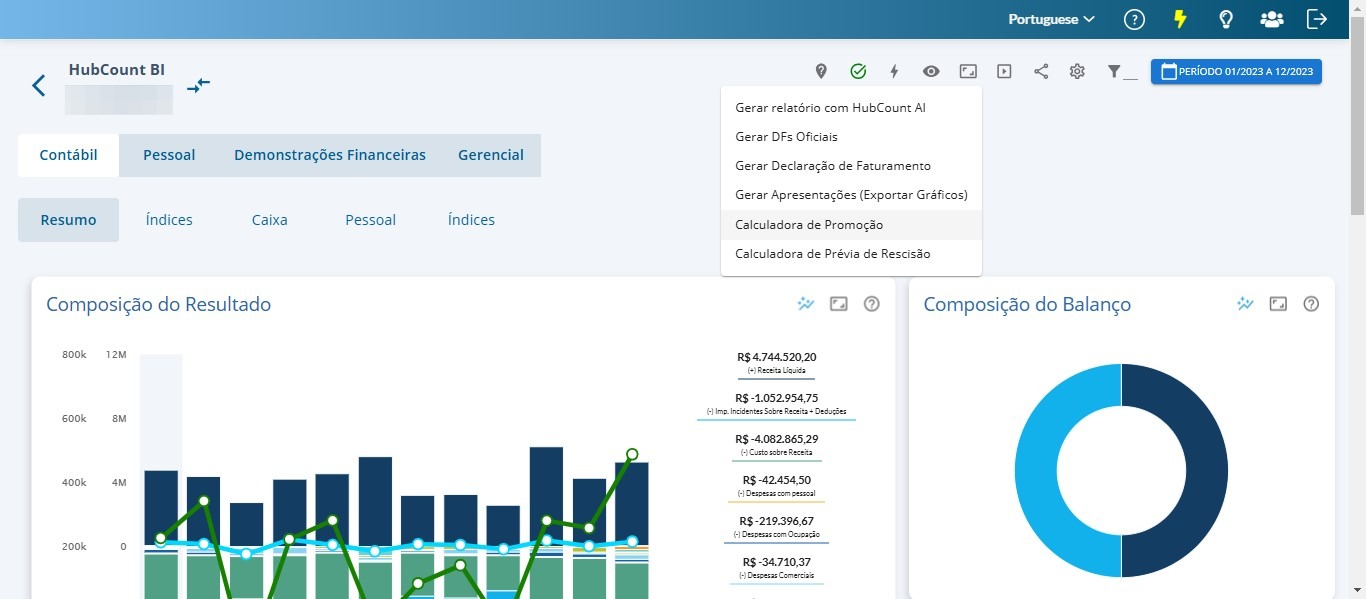Switch to Demonstrações Financeiras tab

pyautogui.click(x=330, y=155)
